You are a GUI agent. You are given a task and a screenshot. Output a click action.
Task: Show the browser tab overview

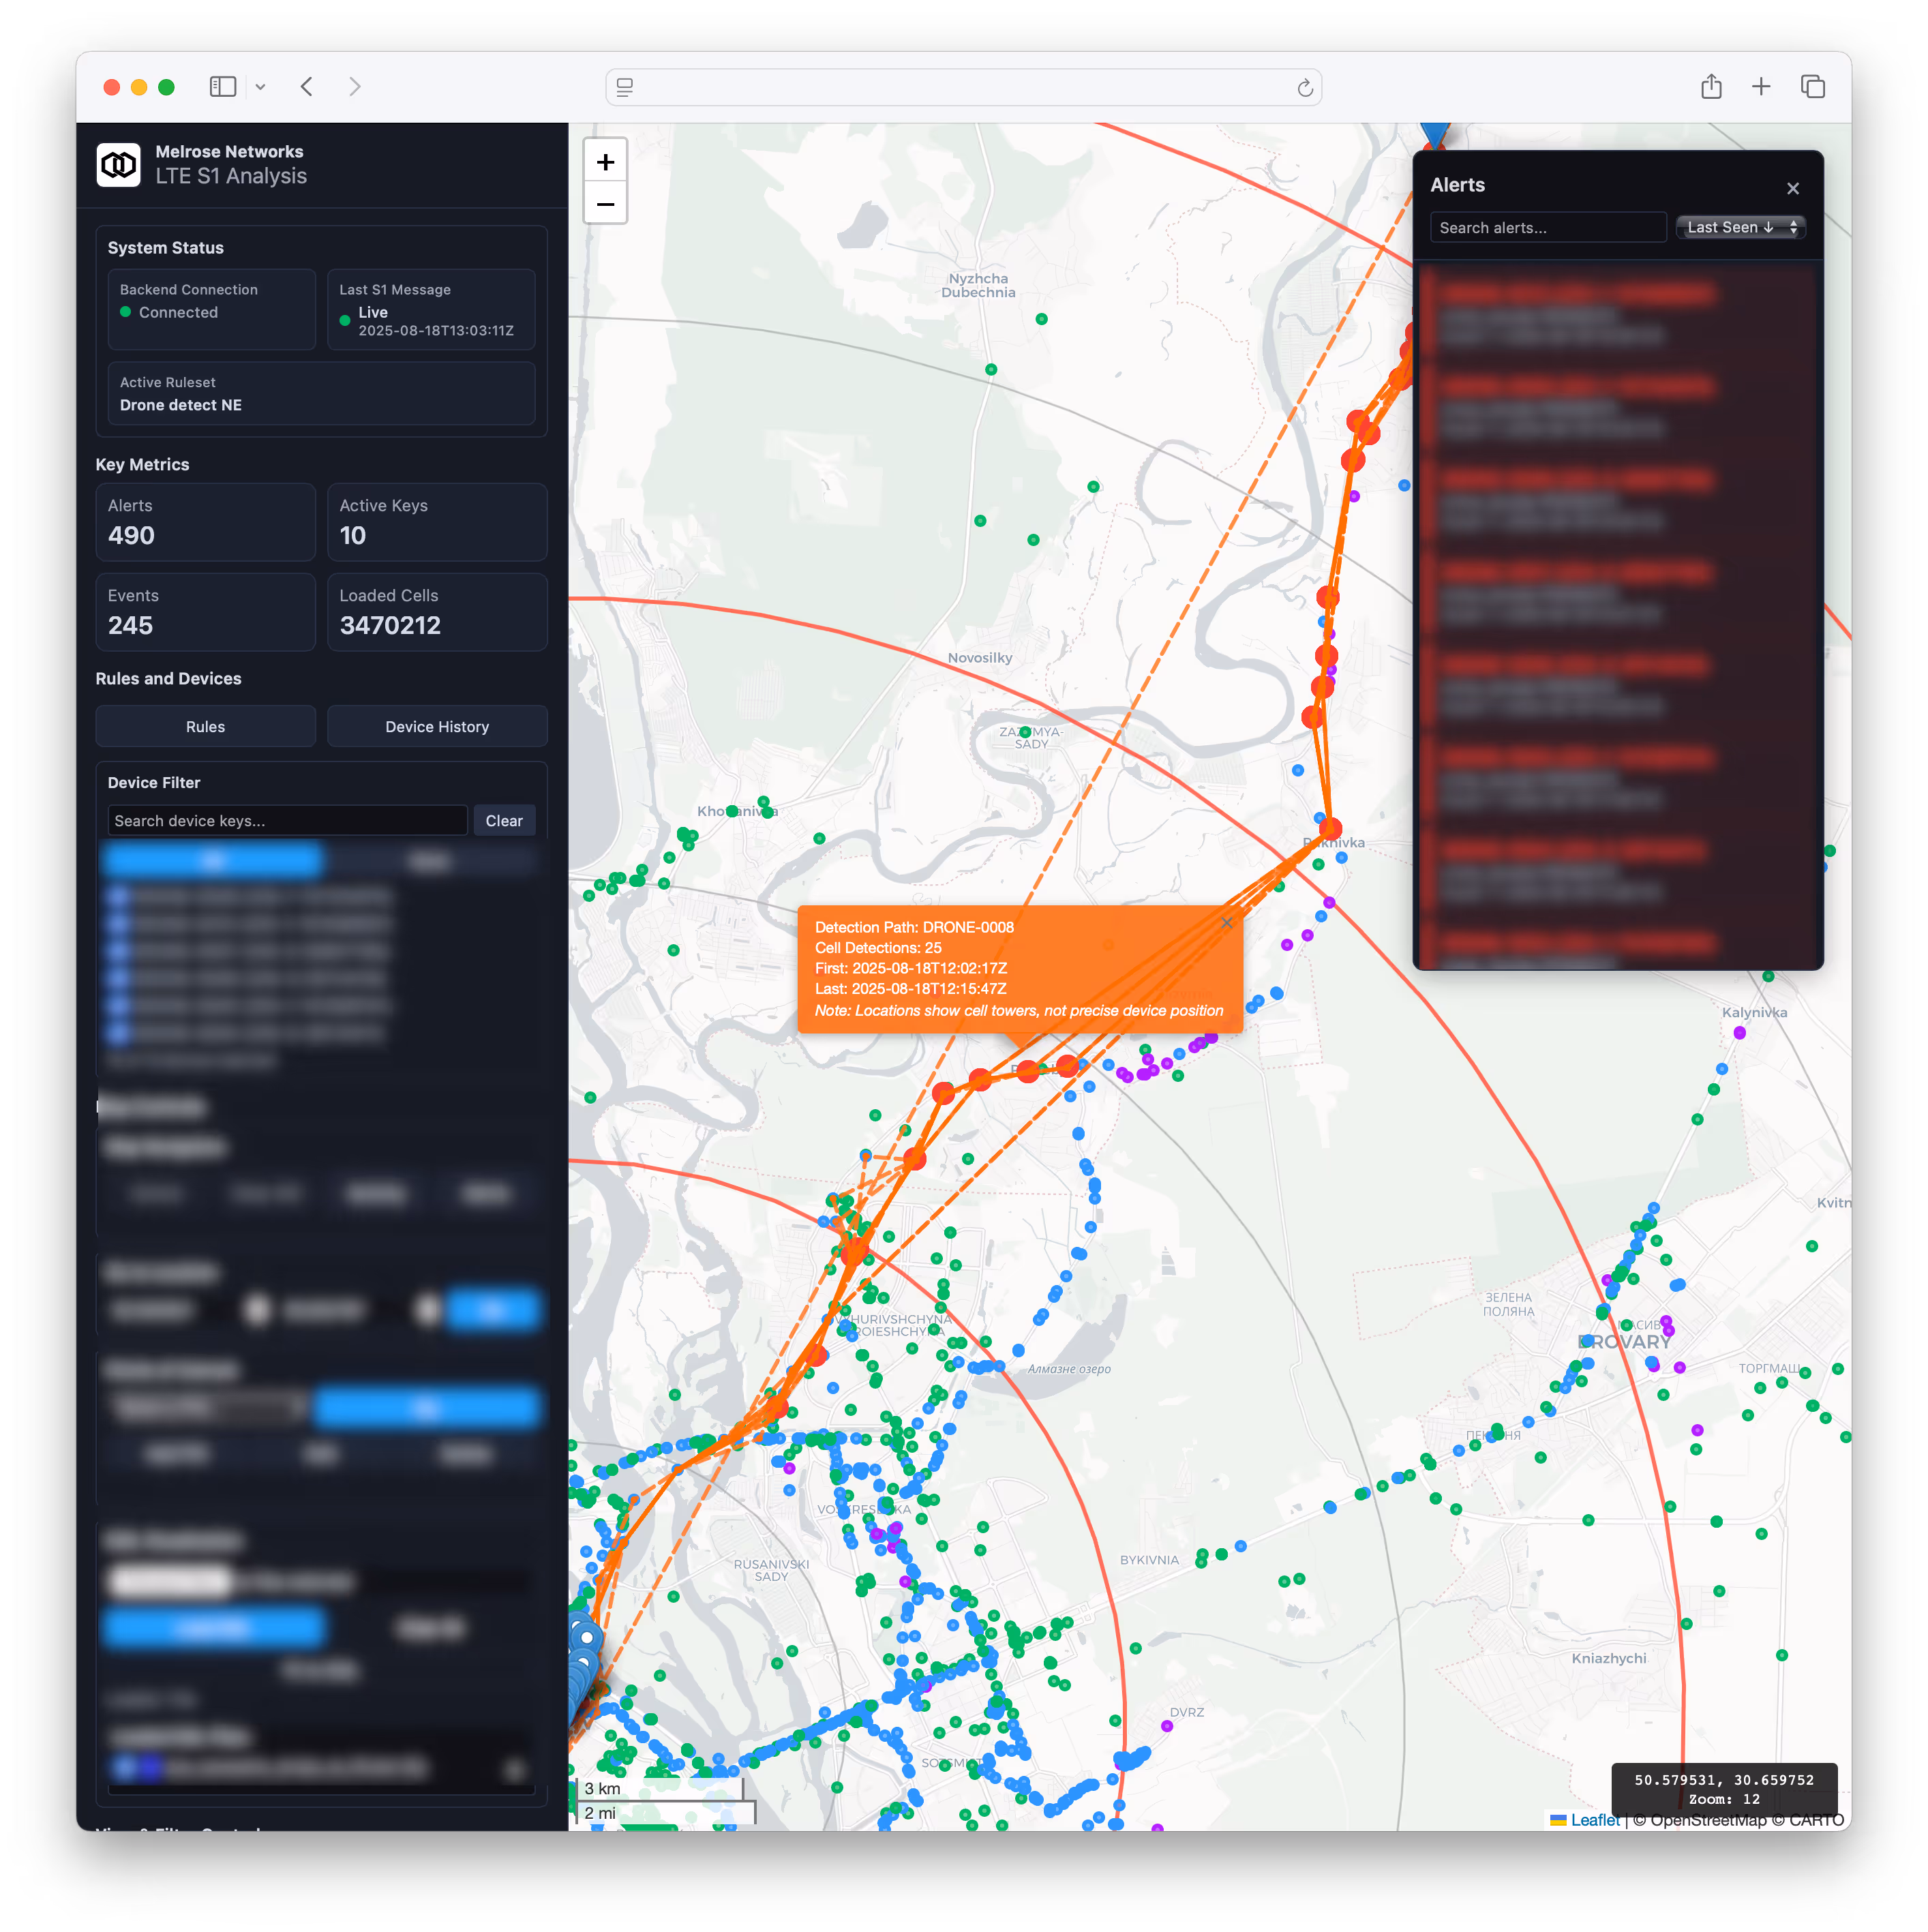click(x=1812, y=87)
